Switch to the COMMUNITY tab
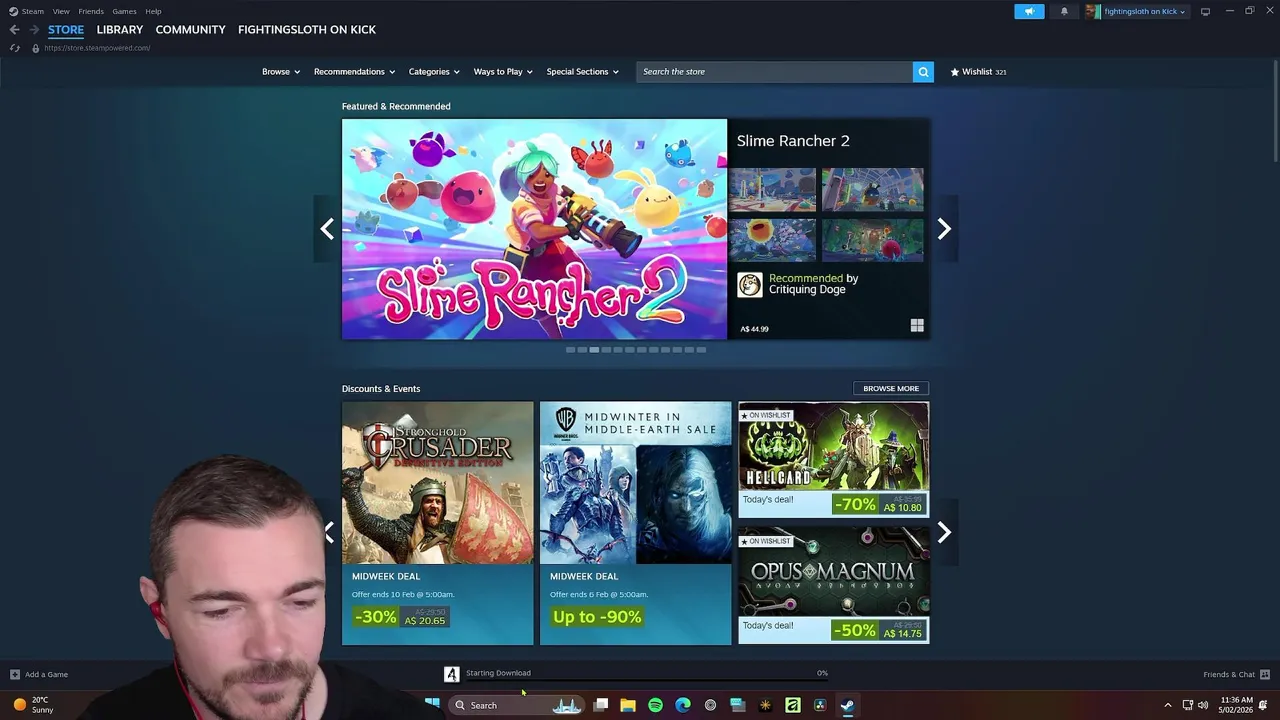This screenshot has height=720, width=1280. tap(190, 30)
